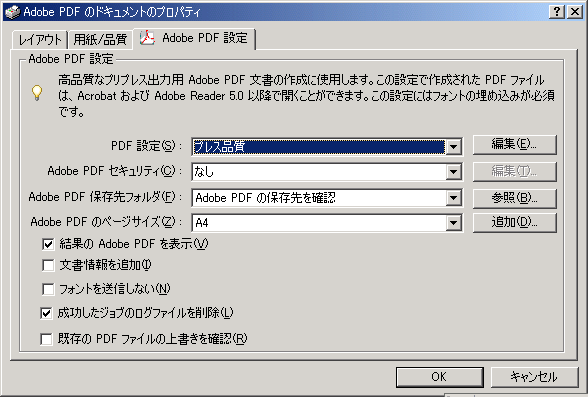This screenshot has height=397, width=588.
Task: Open the PDF 設定 dropdown arrow
Action: 453,147
